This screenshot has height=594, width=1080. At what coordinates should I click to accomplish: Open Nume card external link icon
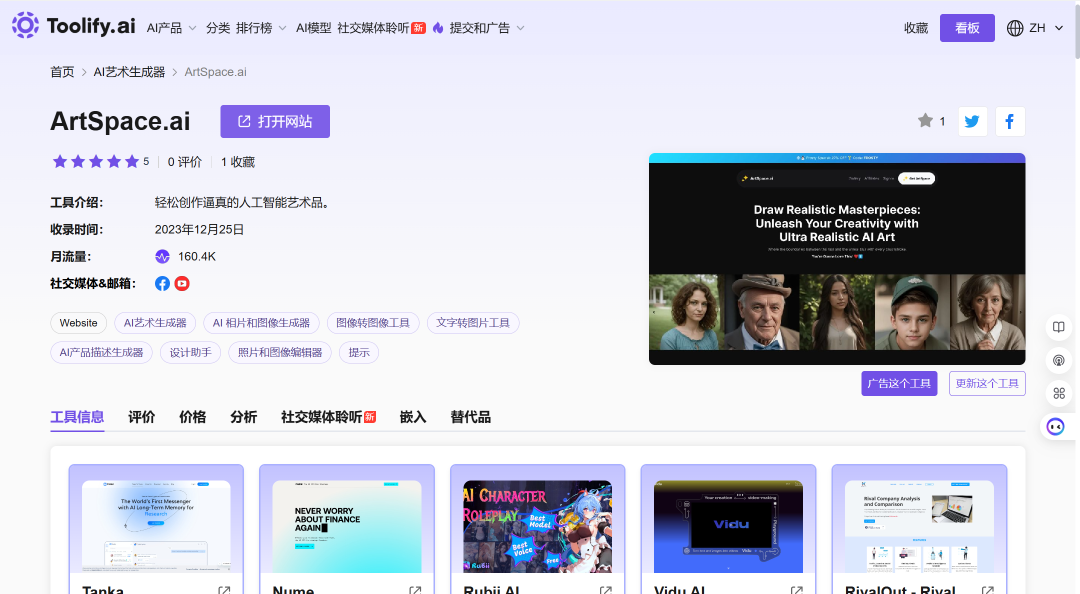click(415, 591)
